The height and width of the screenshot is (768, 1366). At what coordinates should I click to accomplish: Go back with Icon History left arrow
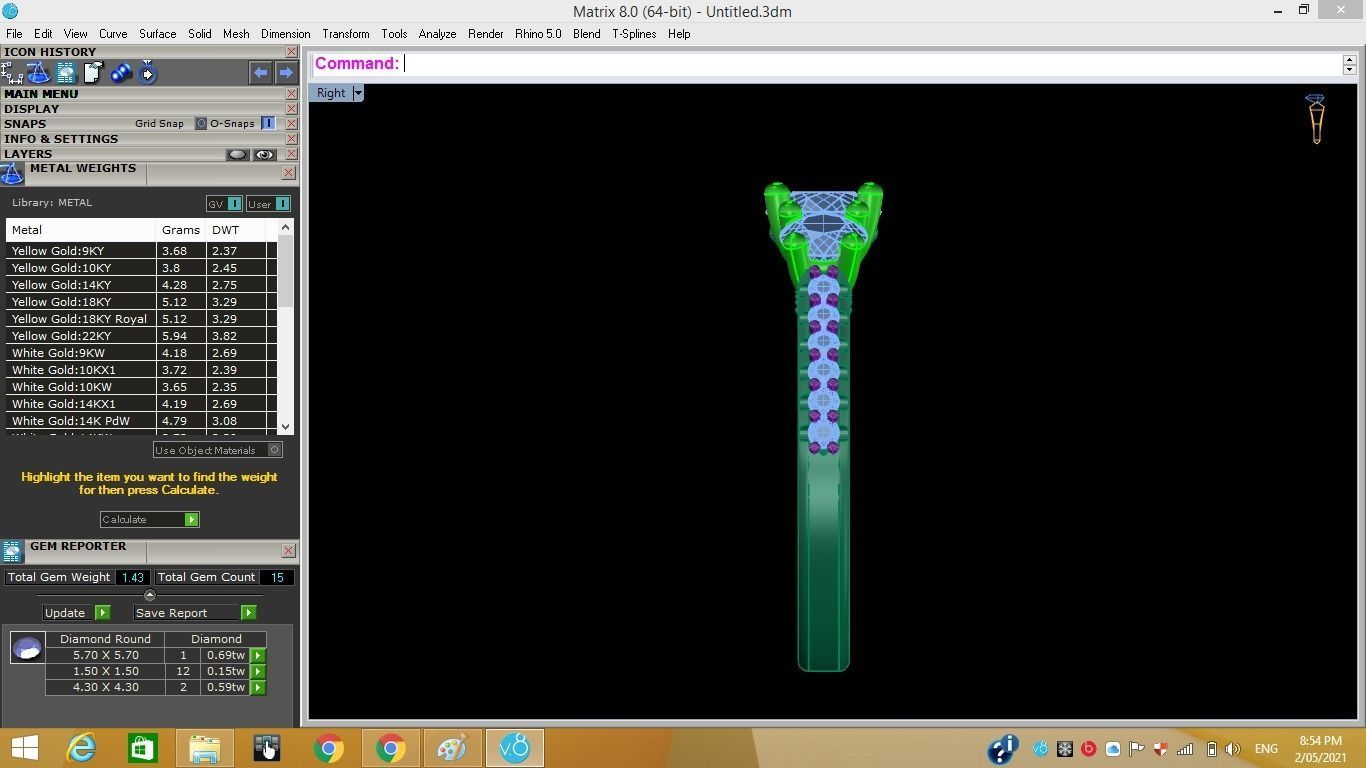click(260, 73)
